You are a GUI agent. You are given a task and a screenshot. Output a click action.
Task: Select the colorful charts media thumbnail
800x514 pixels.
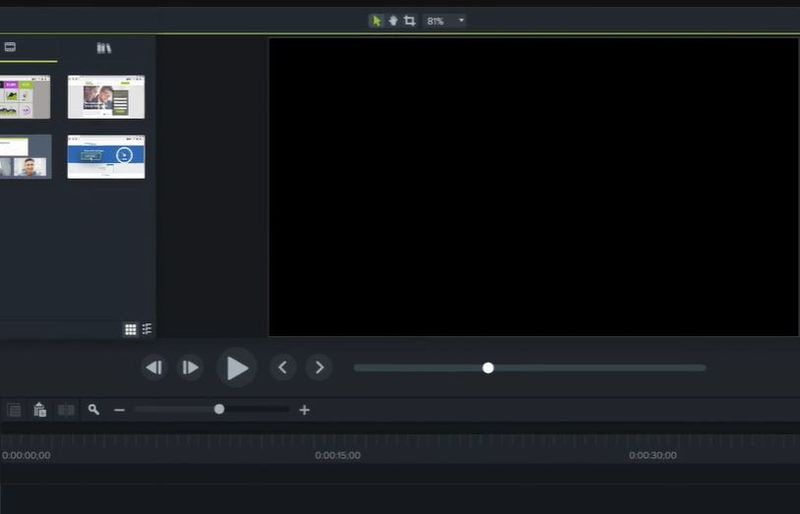coord(25,97)
